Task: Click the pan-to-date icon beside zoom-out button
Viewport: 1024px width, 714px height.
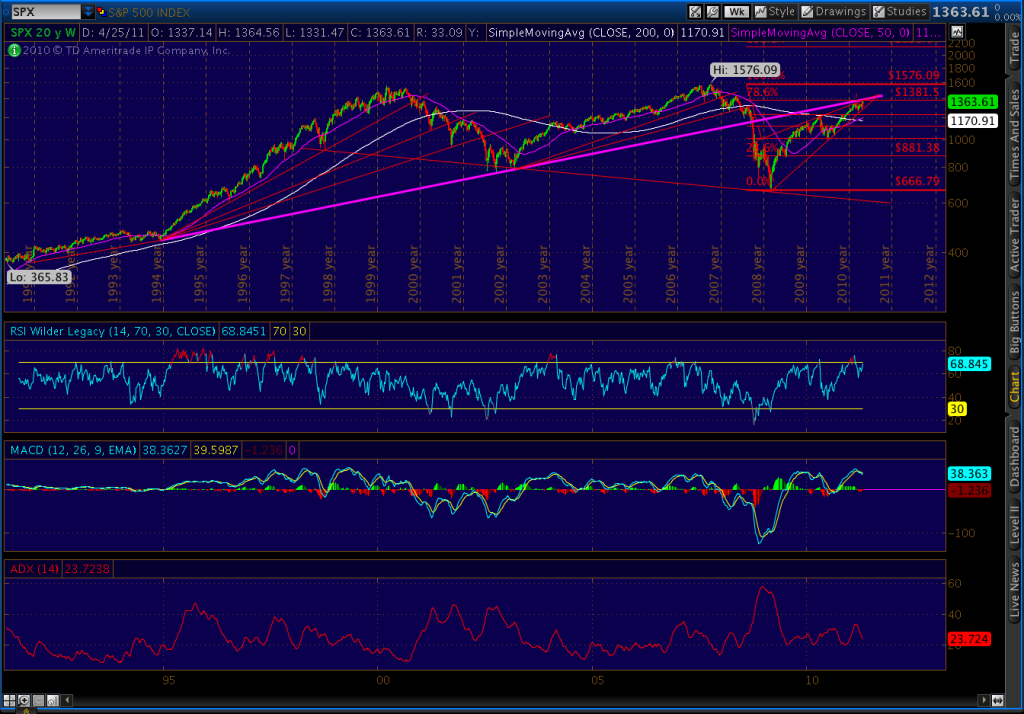Action: click(x=52, y=700)
